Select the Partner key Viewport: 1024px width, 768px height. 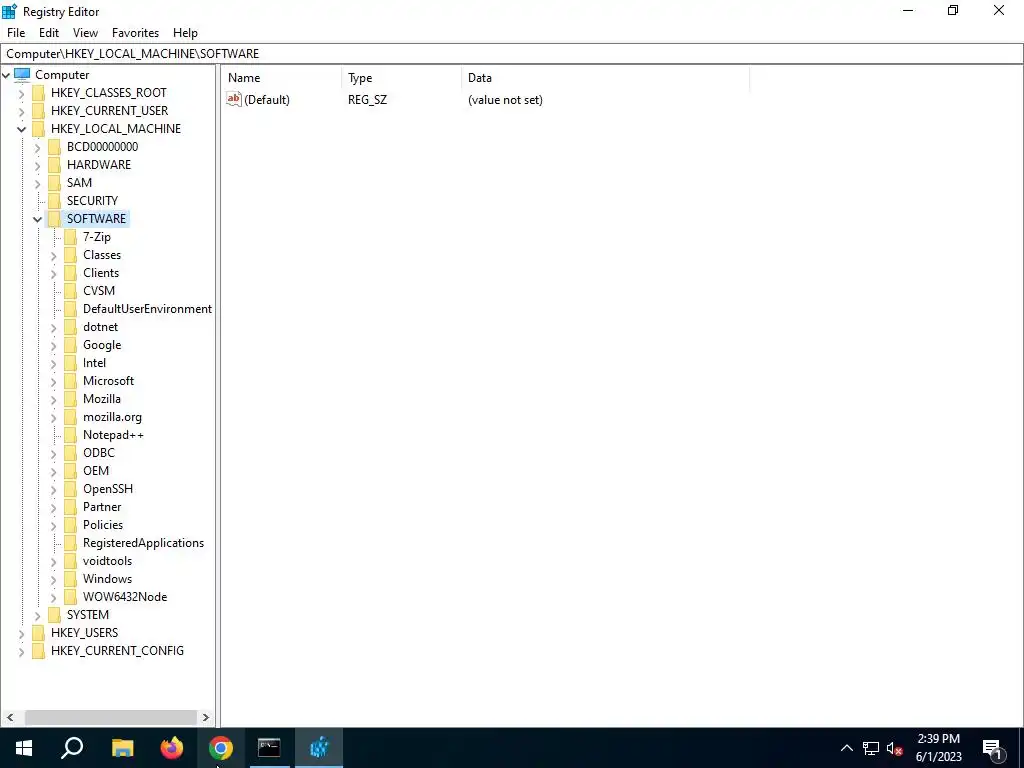[x=102, y=507]
